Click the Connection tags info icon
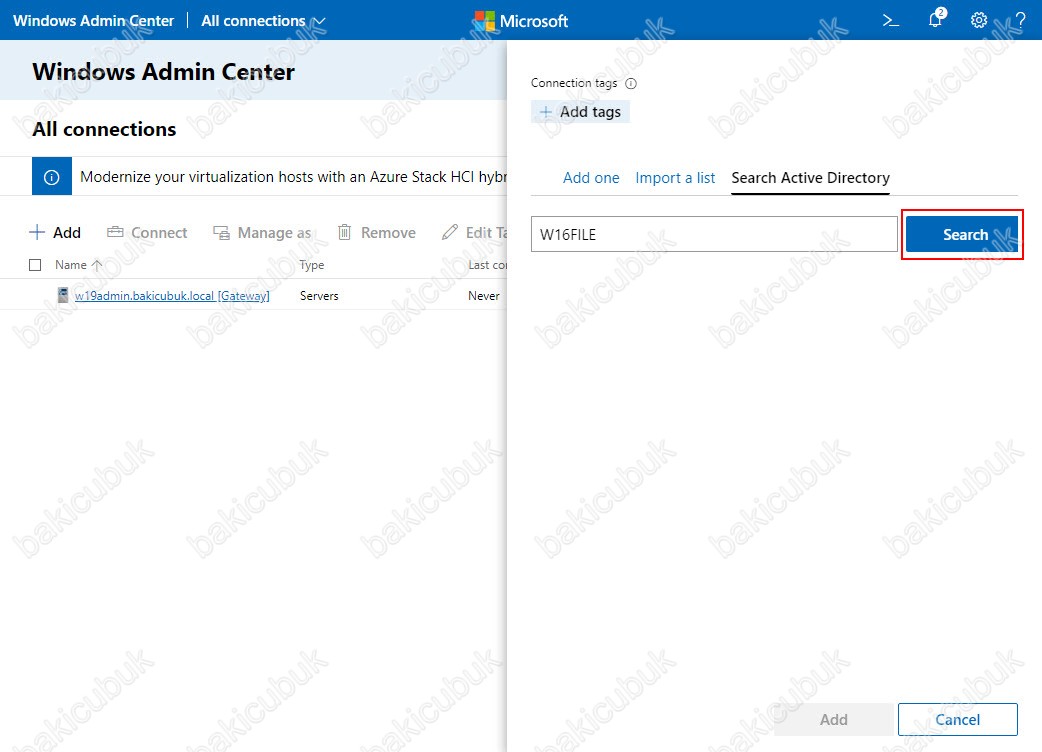Screen dimensions: 1042x752 631,83
